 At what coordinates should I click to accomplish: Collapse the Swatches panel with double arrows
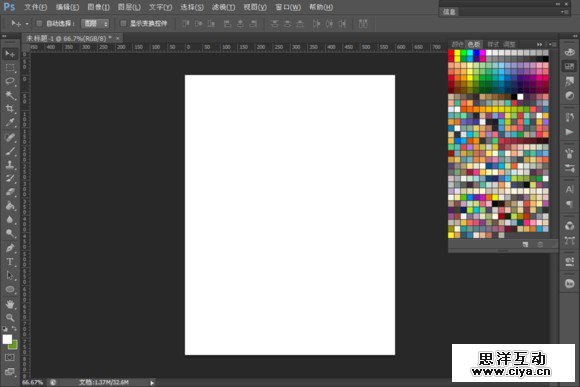pos(540,44)
